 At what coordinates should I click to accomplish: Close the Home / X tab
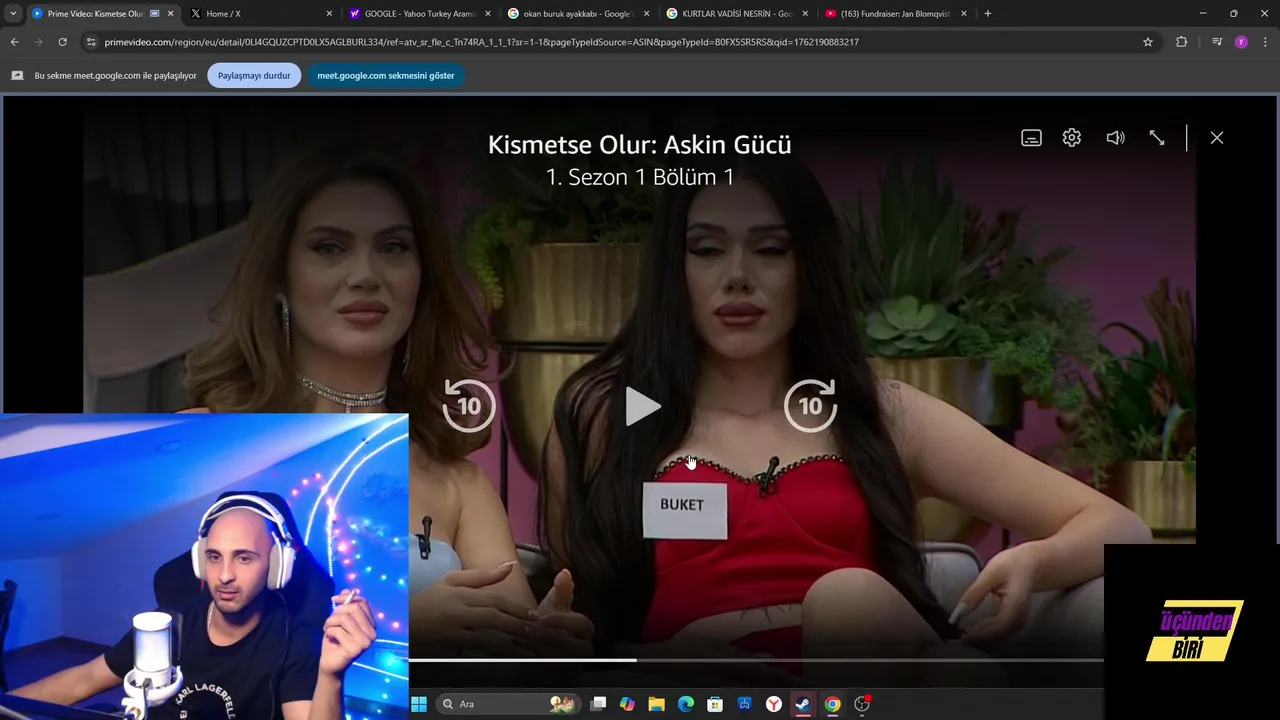(329, 14)
